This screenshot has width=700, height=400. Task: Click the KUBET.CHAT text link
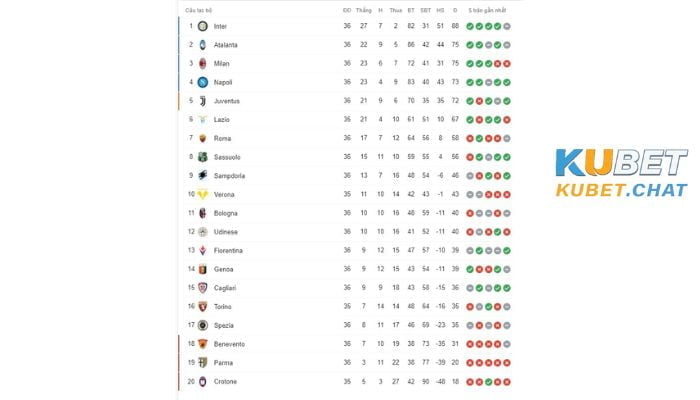pos(621,191)
